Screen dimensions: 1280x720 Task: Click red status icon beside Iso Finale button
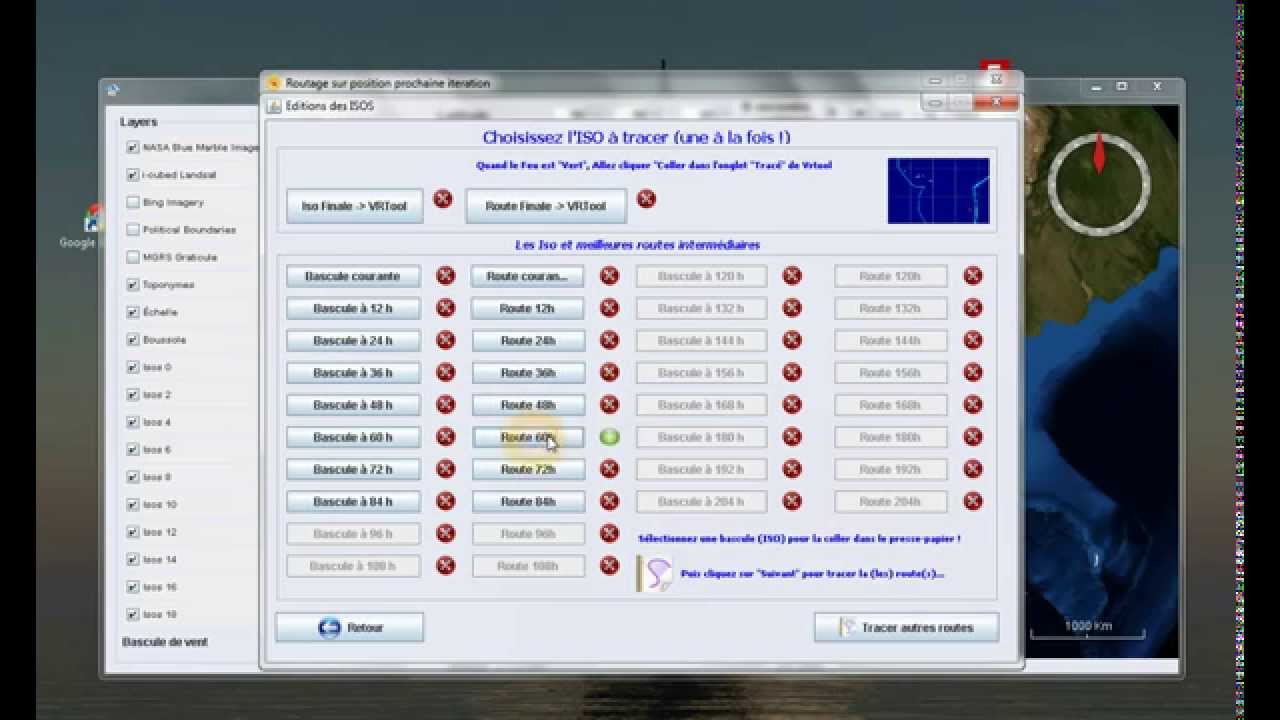[443, 199]
